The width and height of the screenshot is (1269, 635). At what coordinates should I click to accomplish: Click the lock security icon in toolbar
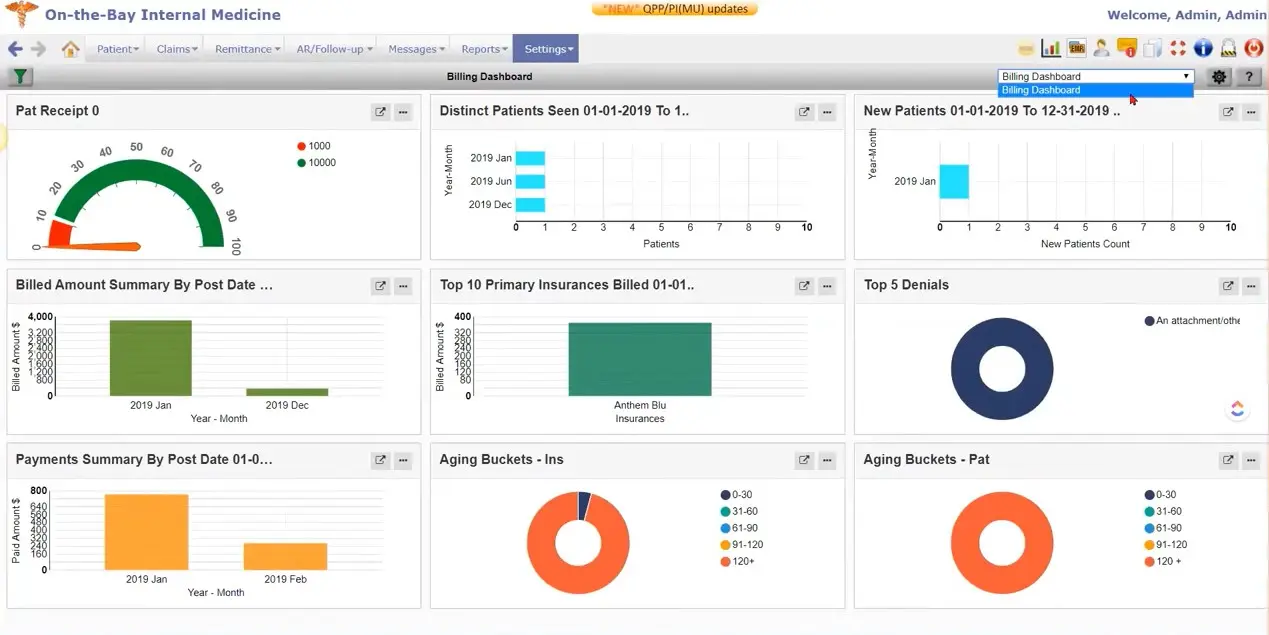(1228, 47)
